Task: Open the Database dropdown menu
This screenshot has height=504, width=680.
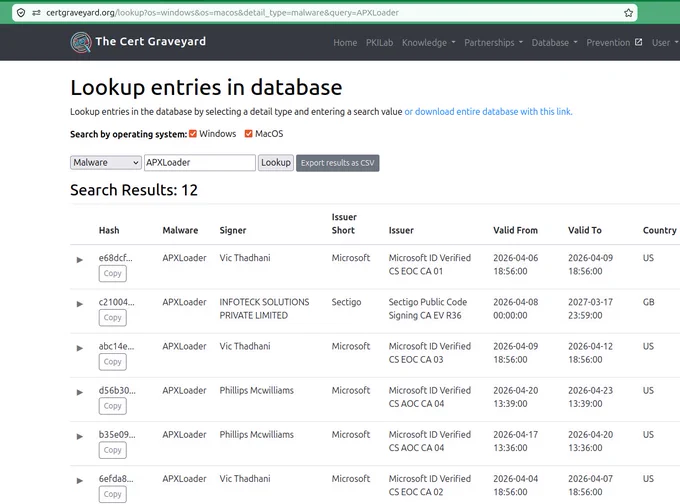Action: (x=554, y=43)
